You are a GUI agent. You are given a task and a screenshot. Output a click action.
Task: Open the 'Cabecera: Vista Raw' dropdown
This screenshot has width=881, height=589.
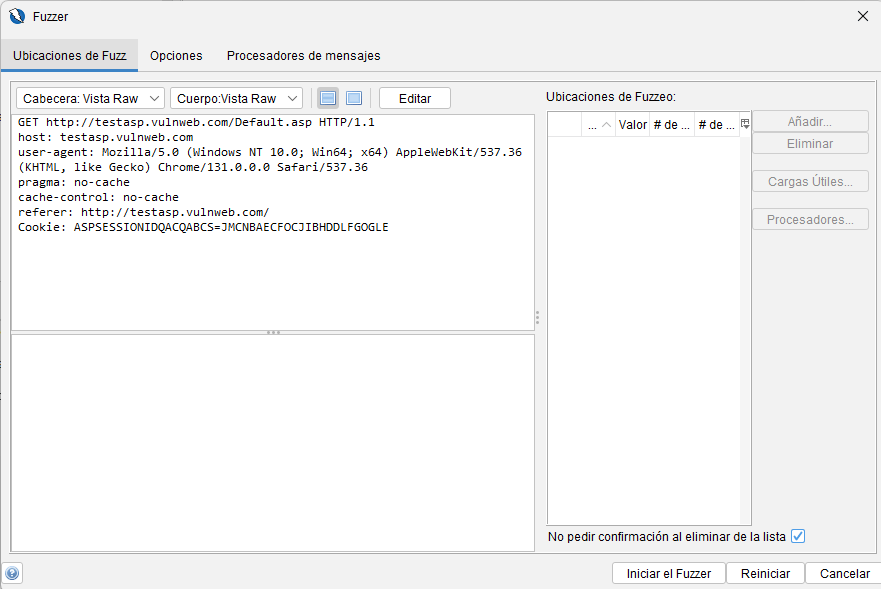click(x=90, y=98)
